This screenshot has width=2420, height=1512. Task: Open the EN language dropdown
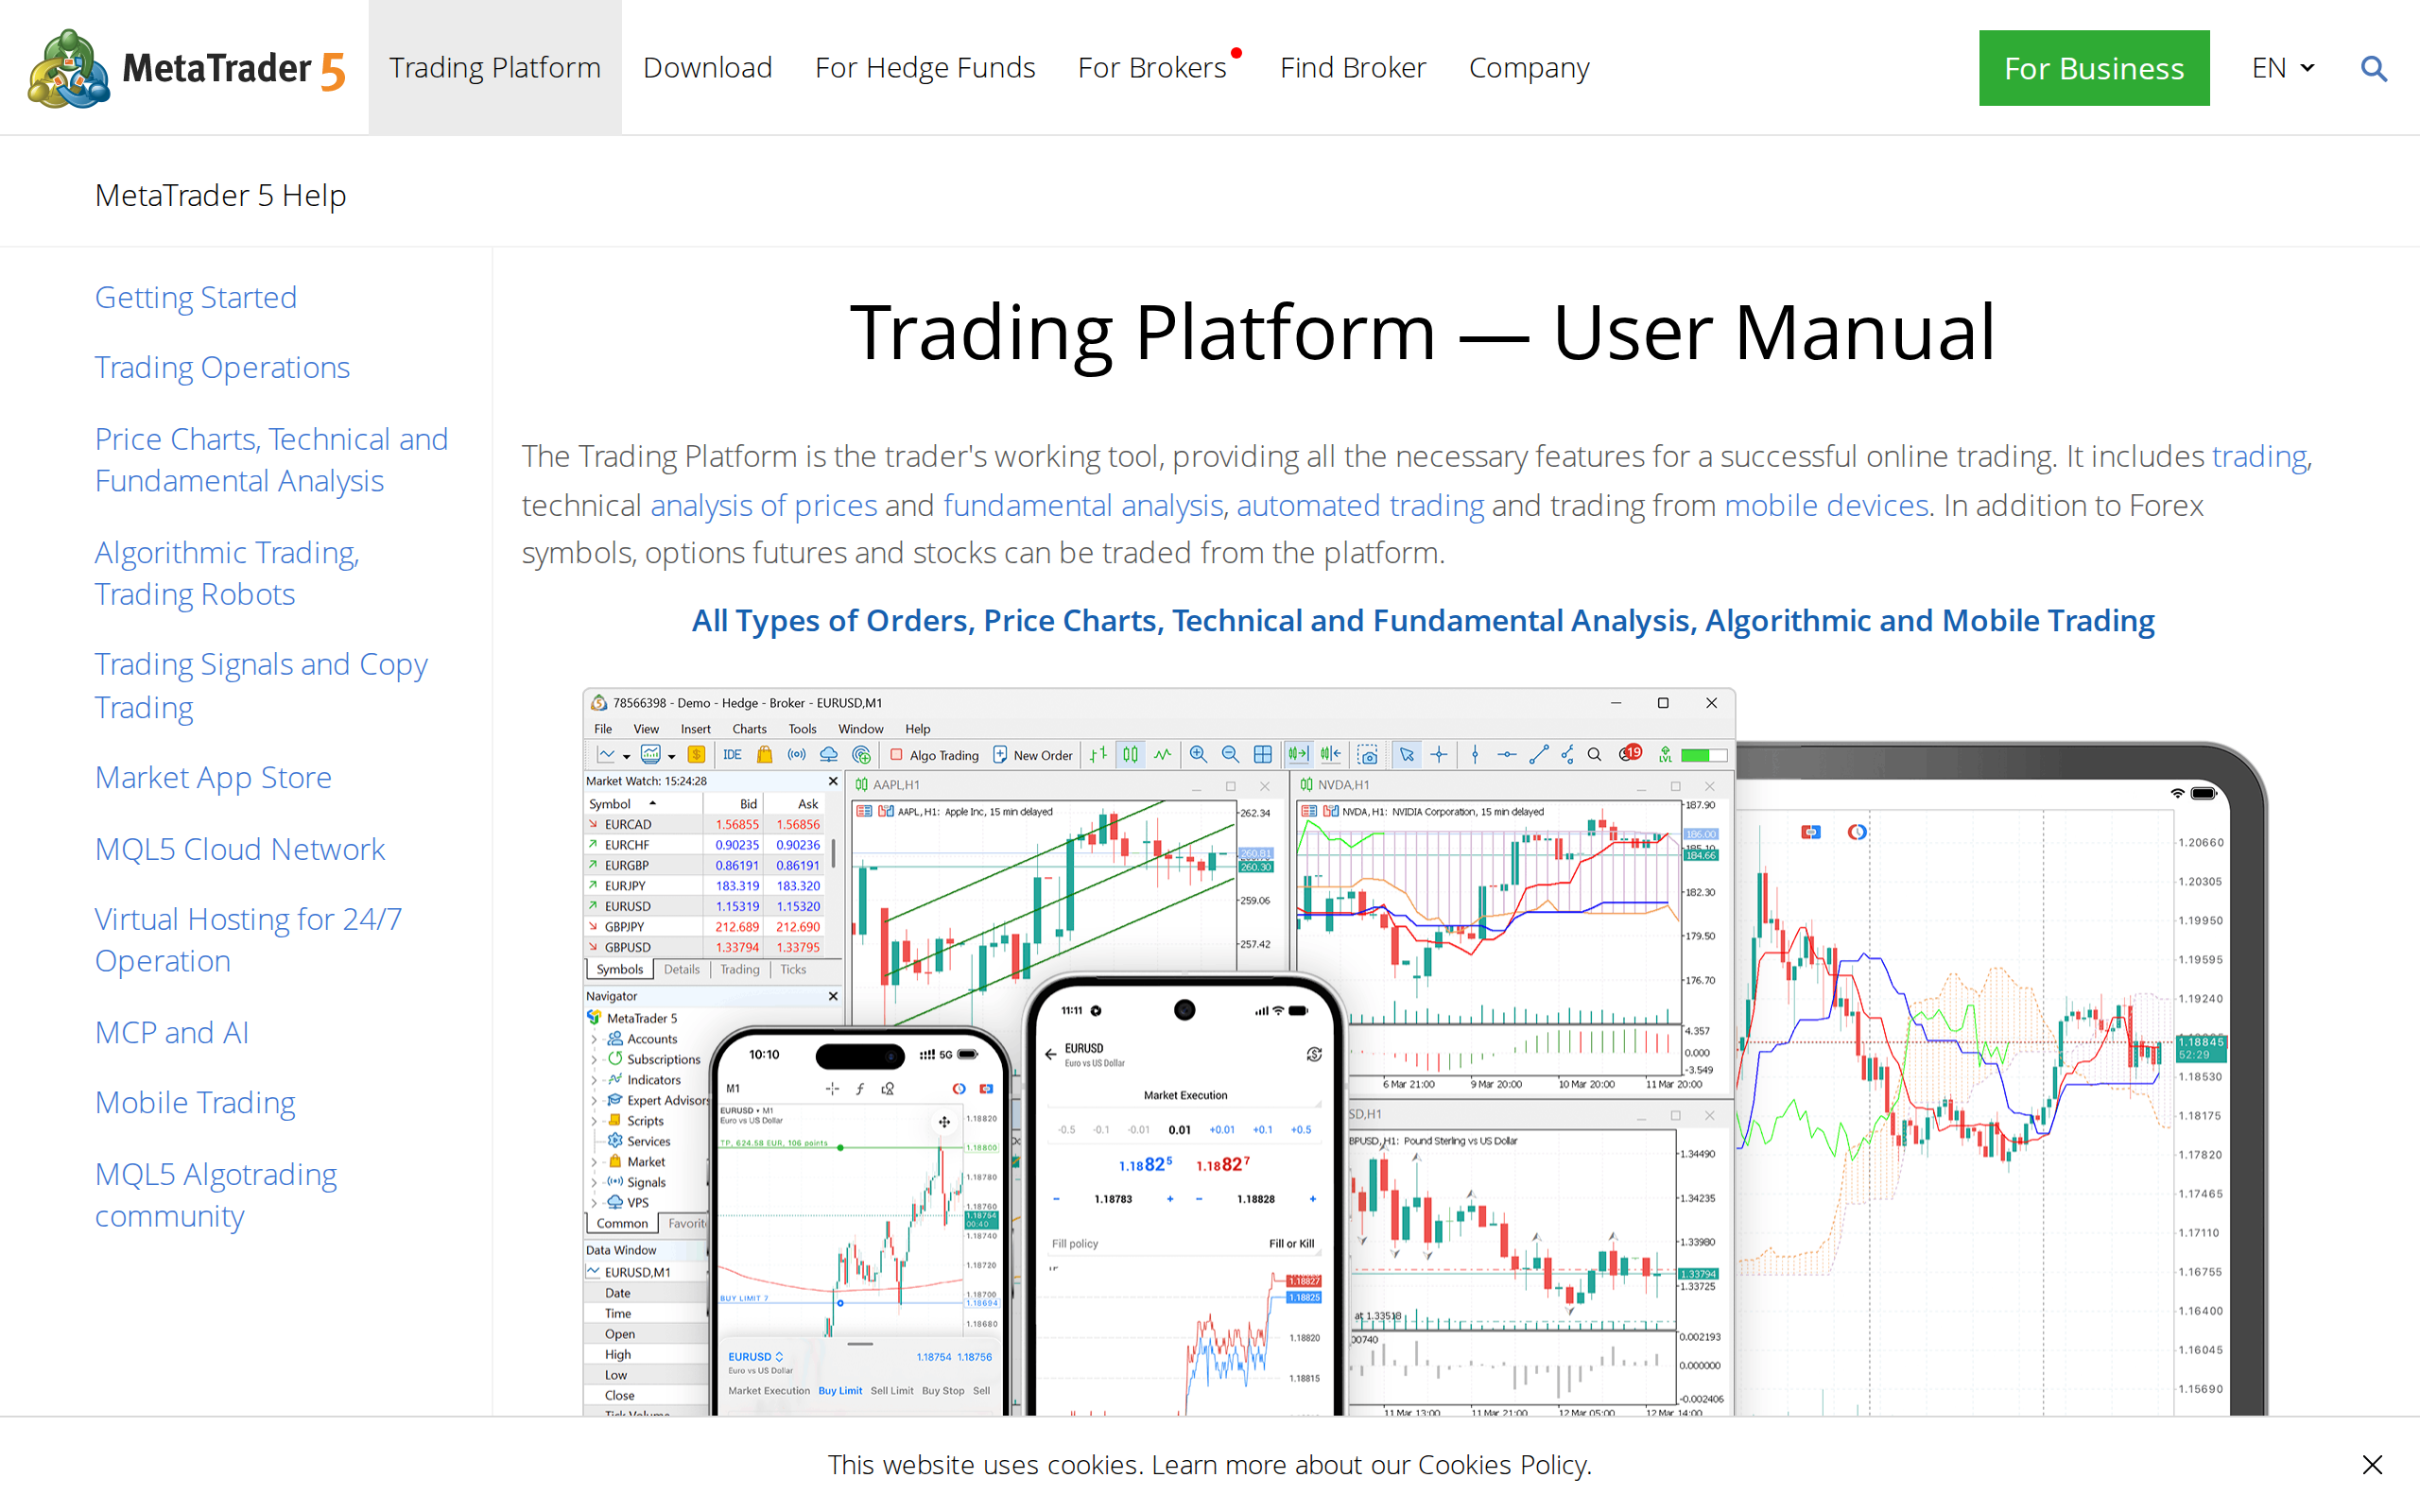coord(2283,68)
